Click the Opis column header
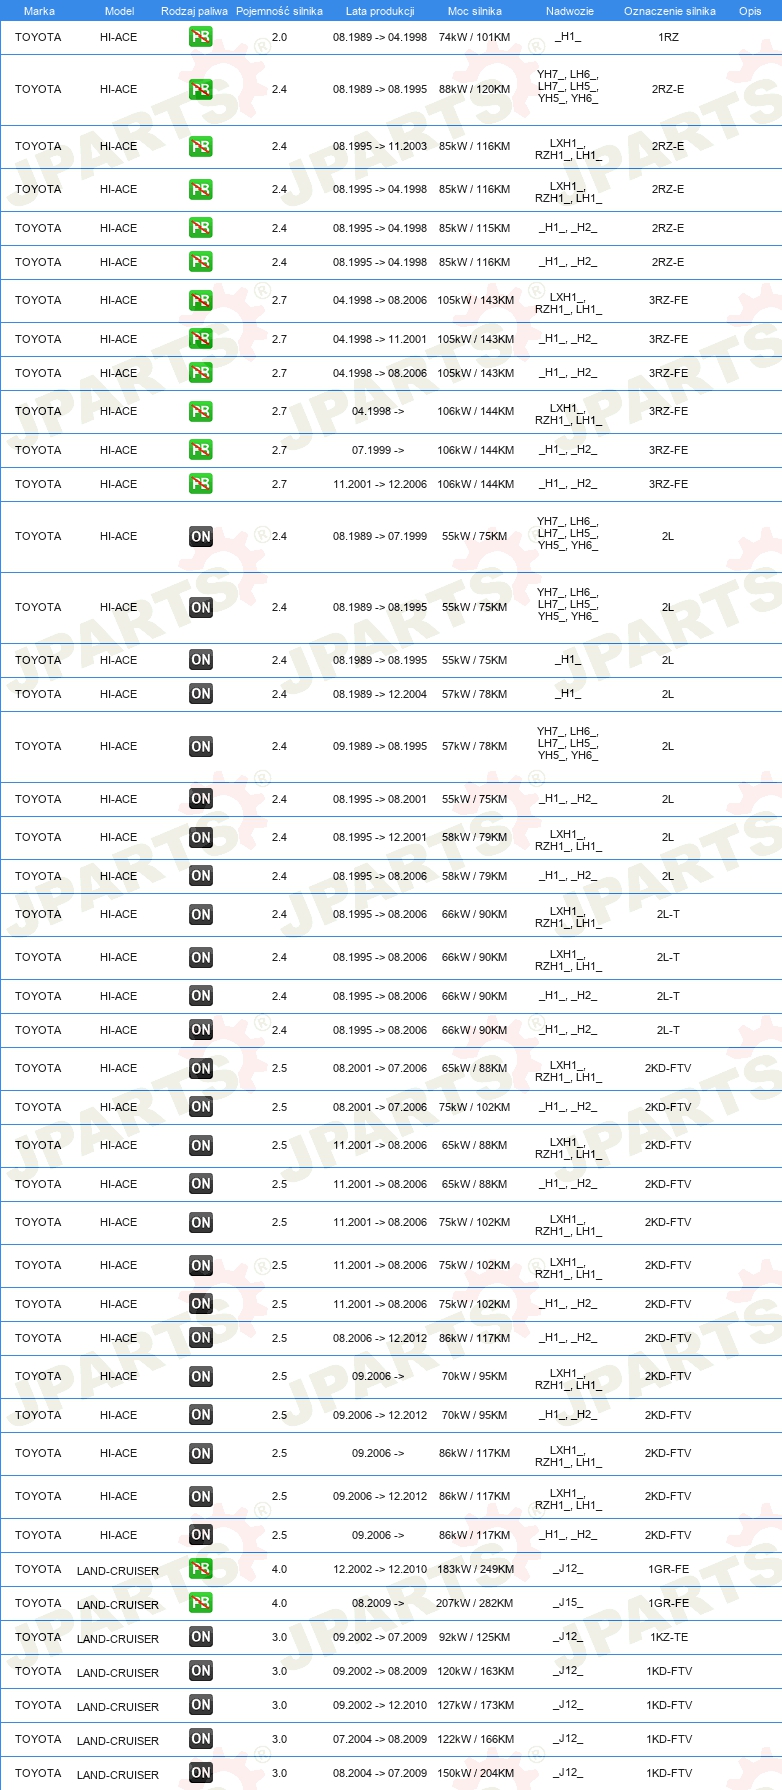The image size is (782, 1790). tap(750, 11)
